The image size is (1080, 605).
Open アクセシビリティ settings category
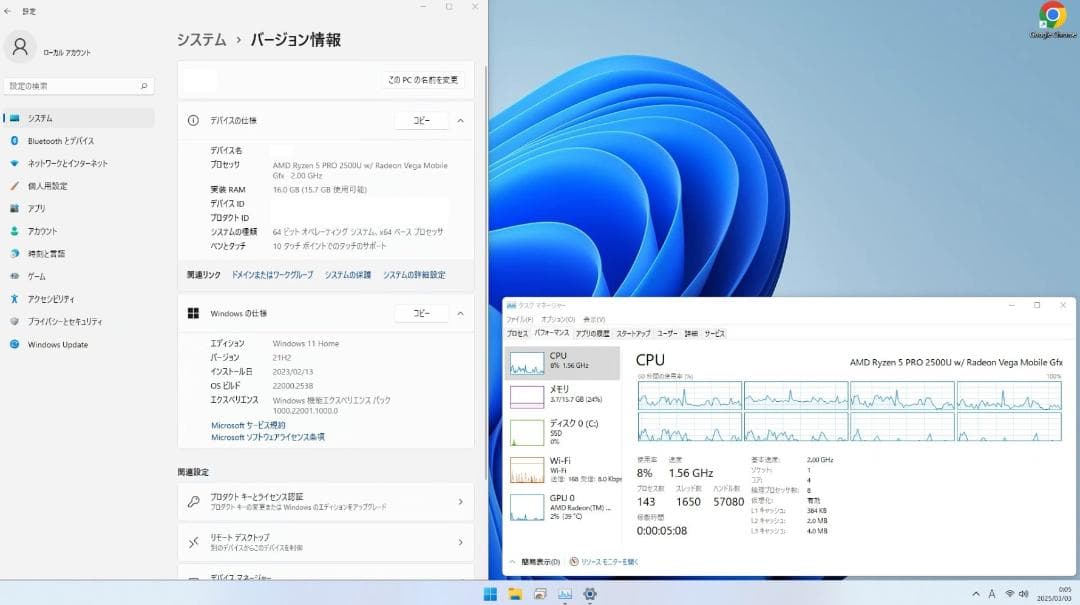click(x=48, y=298)
